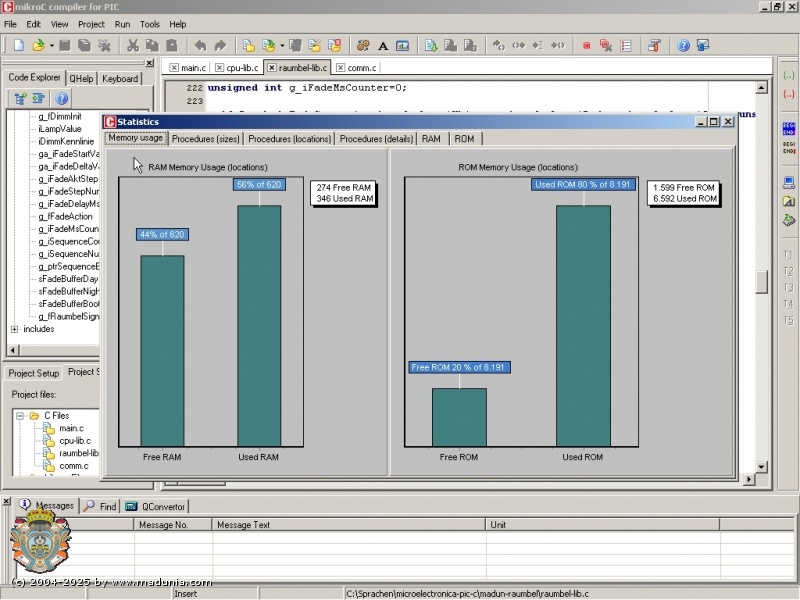800x600 pixels.
Task: Switch to the QConvertor tab in bottom panel
Action: [156, 507]
